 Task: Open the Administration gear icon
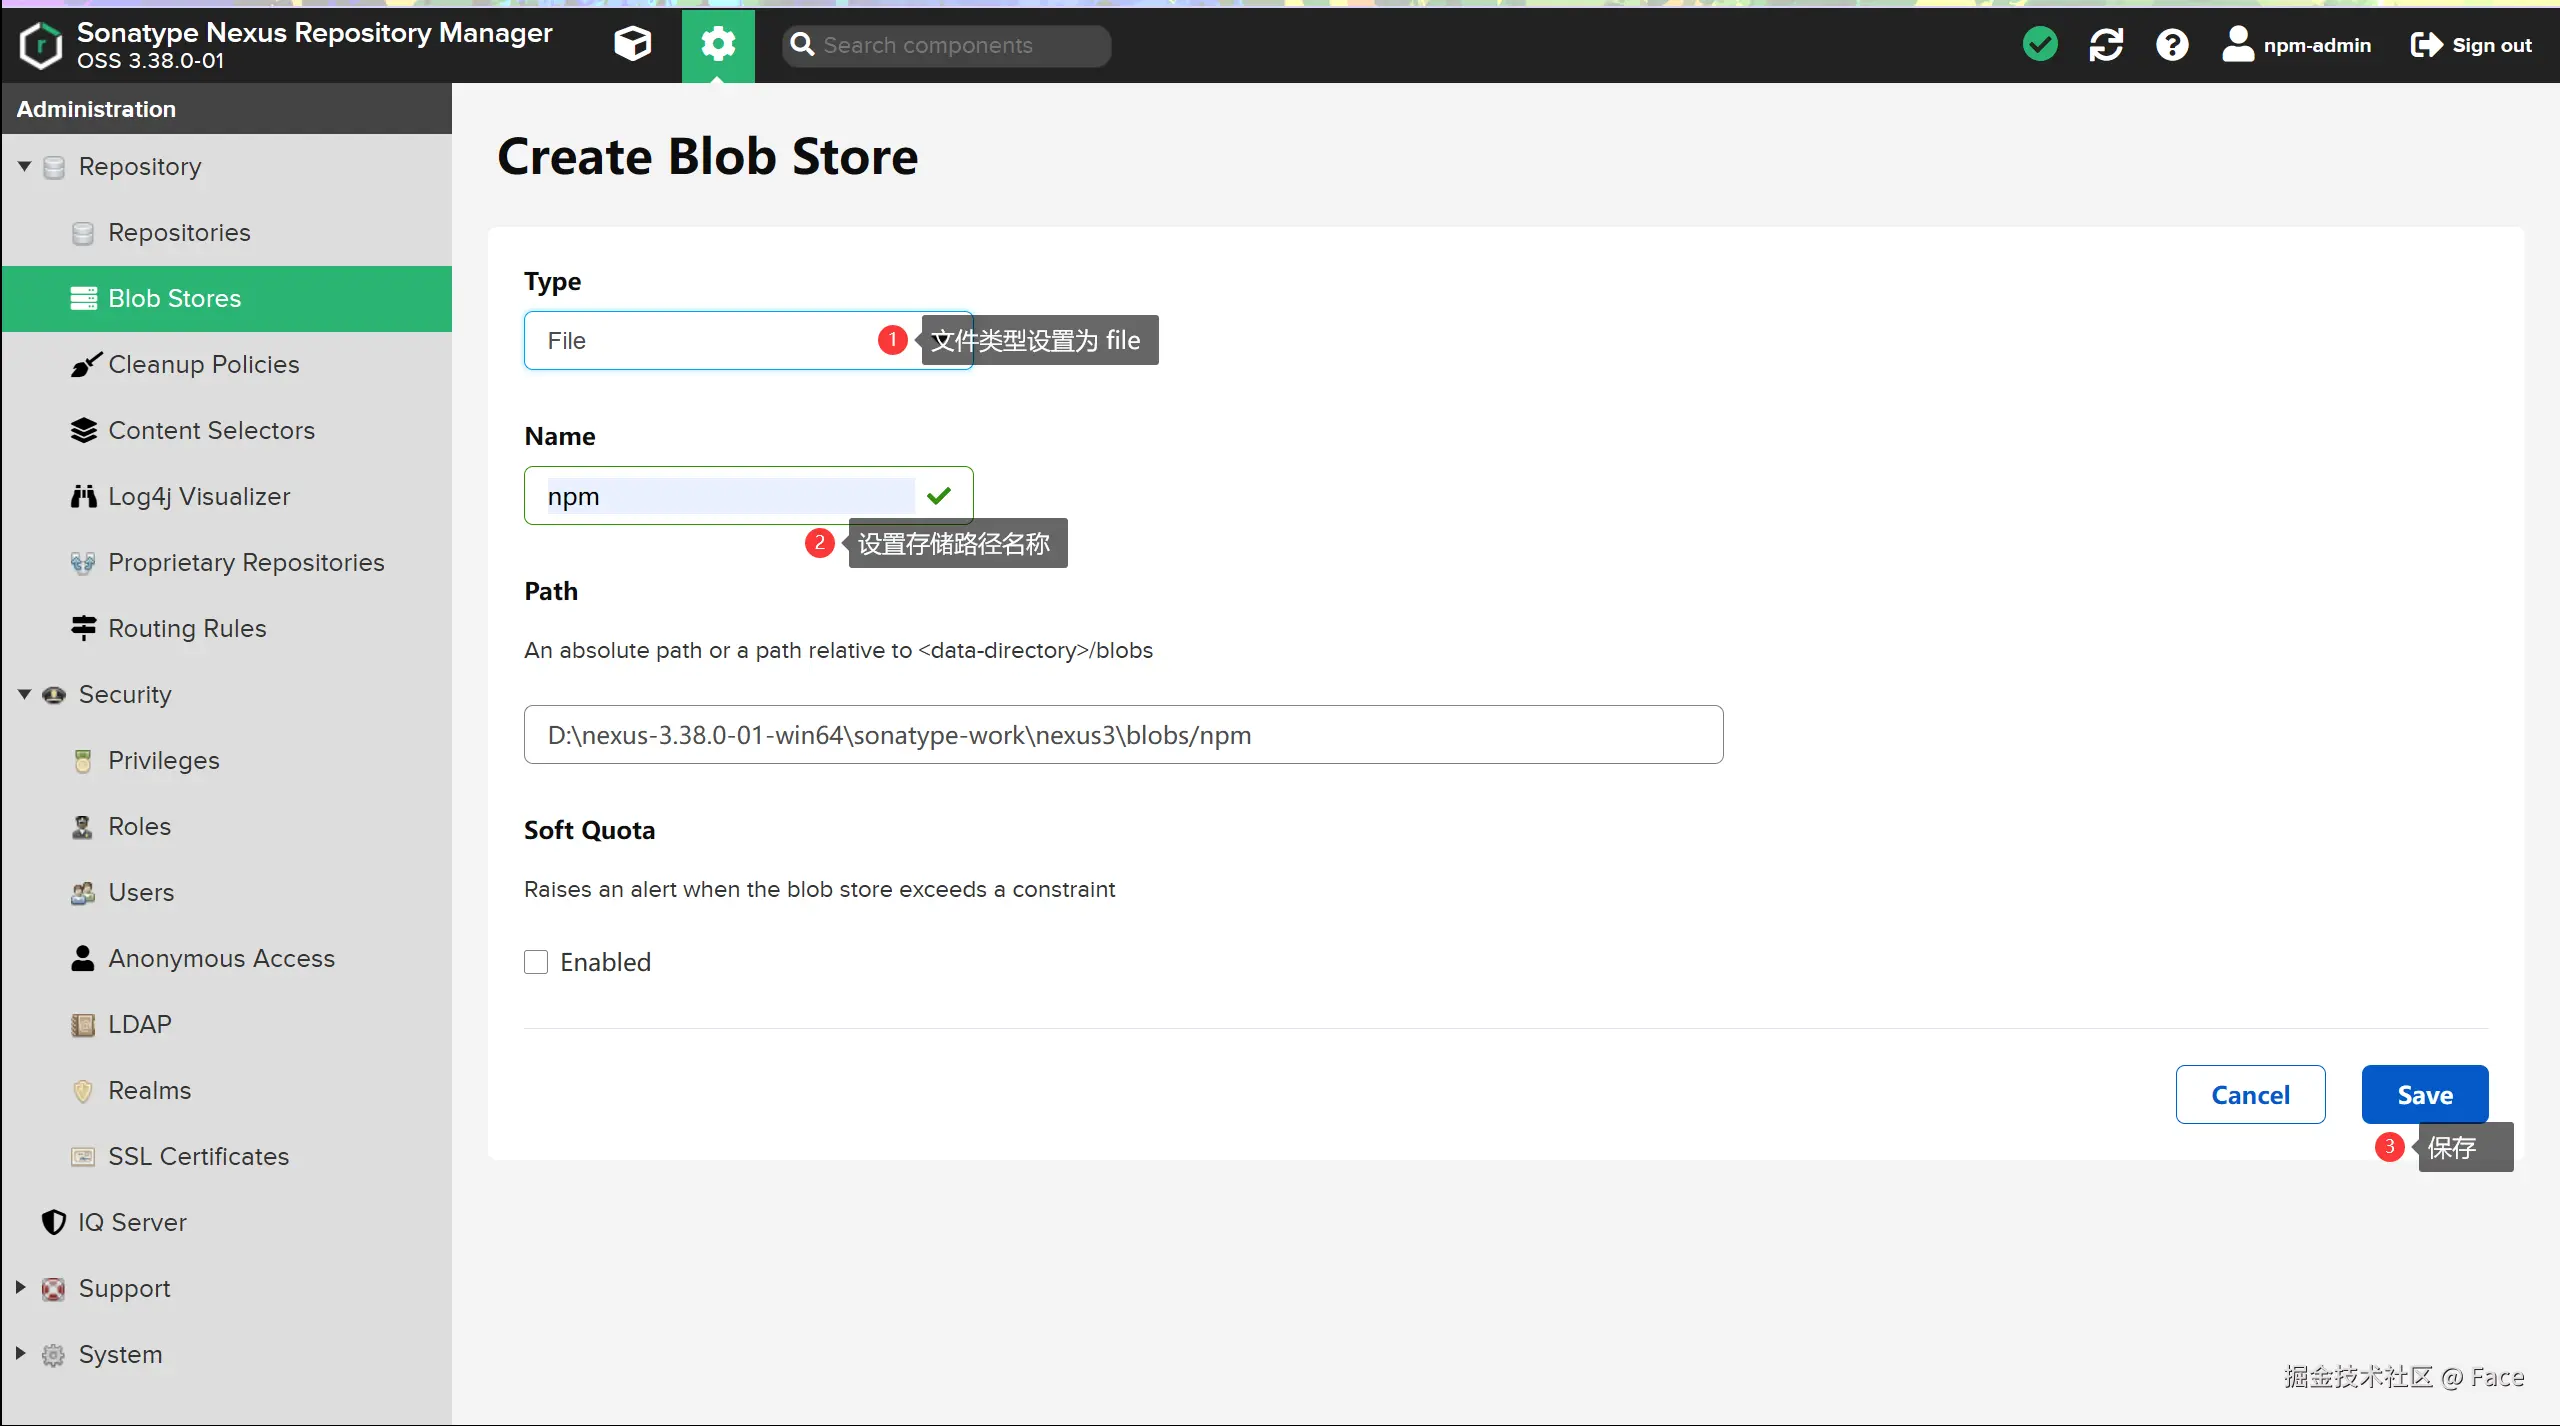click(x=718, y=44)
